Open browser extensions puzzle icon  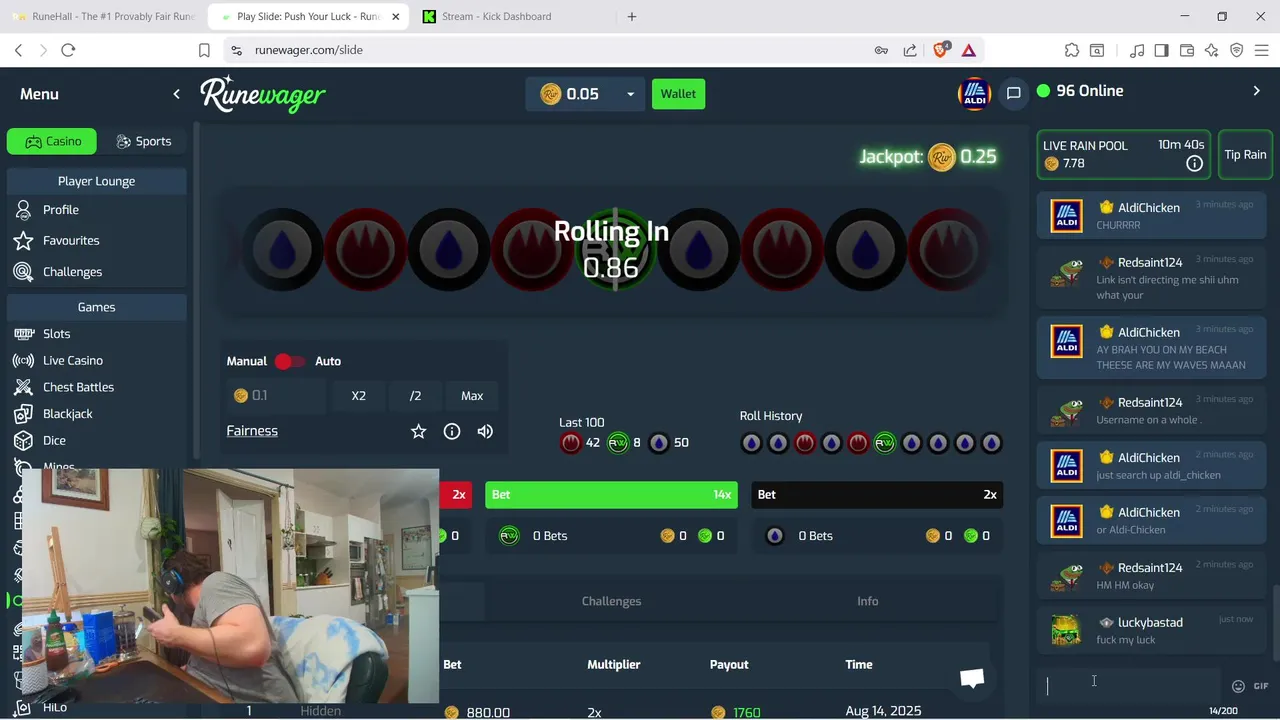pyautogui.click(x=1072, y=50)
